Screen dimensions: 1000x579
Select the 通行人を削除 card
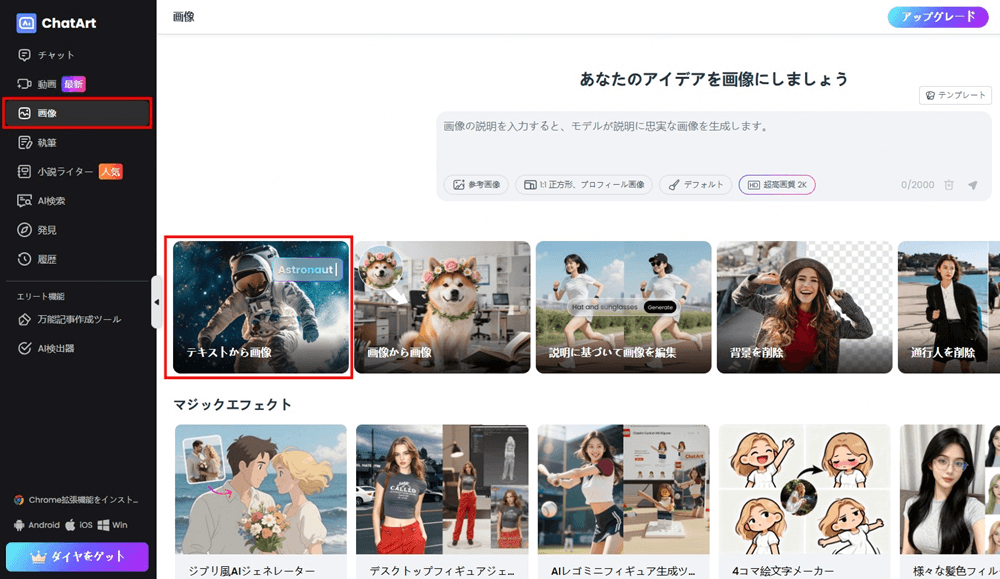click(x=949, y=307)
